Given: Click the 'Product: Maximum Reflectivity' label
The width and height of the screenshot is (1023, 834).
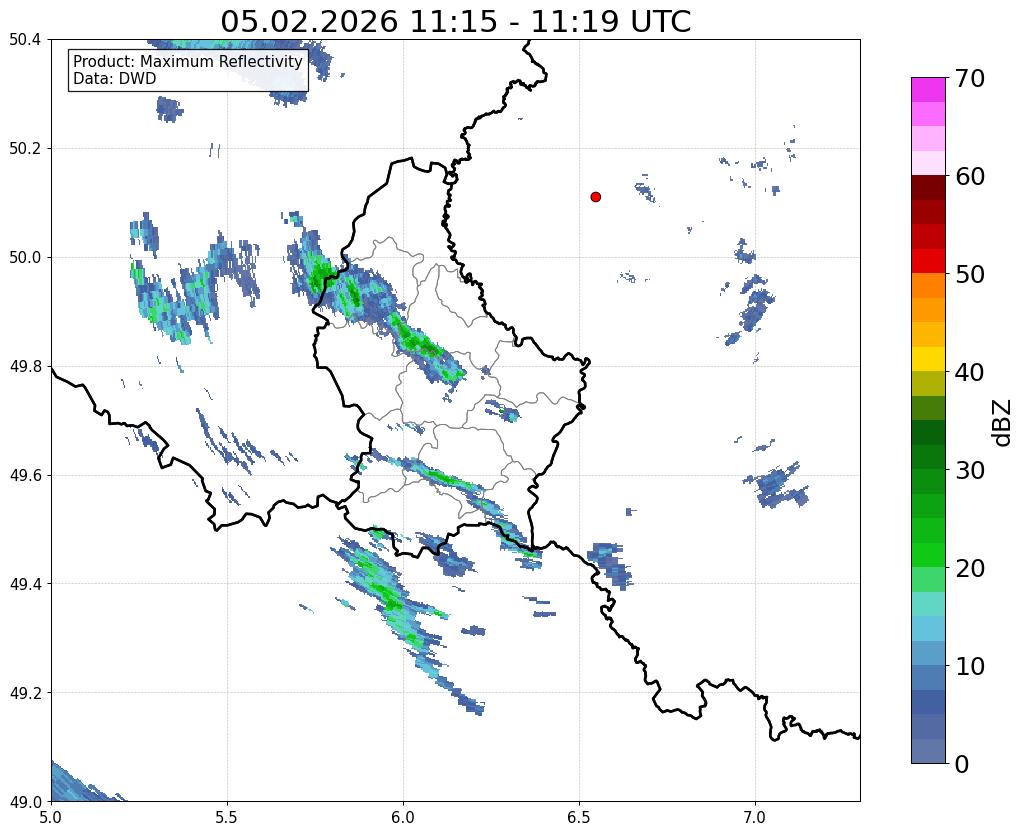Looking at the screenshot, I should (x=188, y=61).
